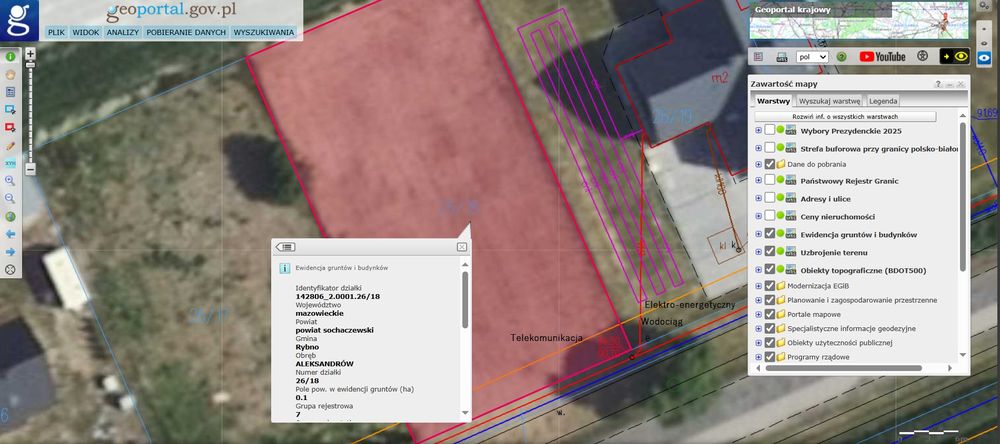1000x444 pixels.
Task: Open the XYN coordinates tool
Action: coord(10,163)
